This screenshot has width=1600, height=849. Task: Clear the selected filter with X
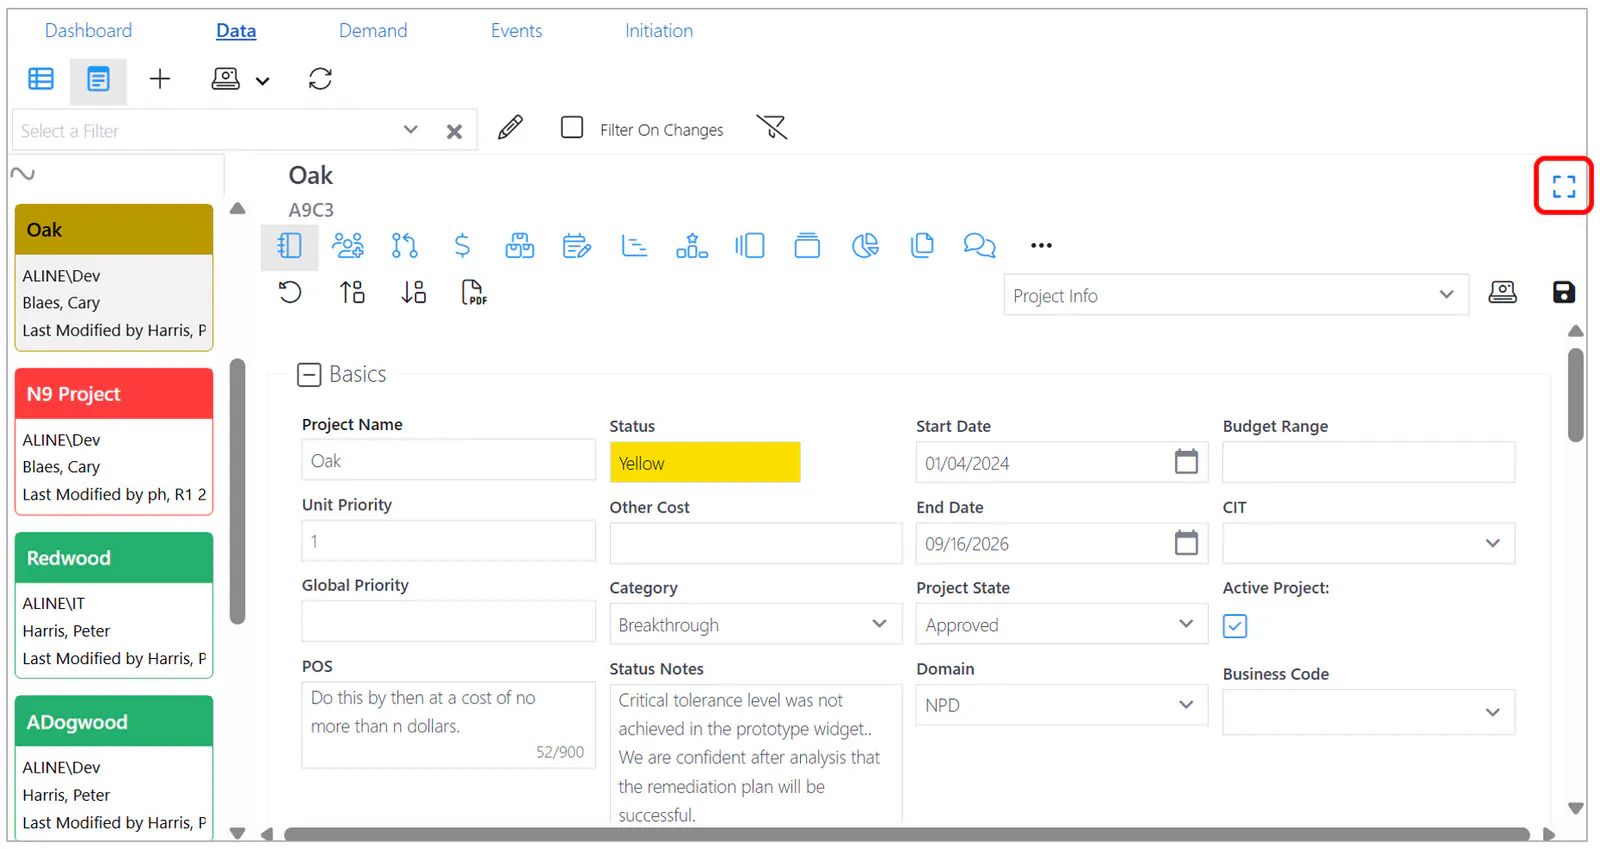454,131
